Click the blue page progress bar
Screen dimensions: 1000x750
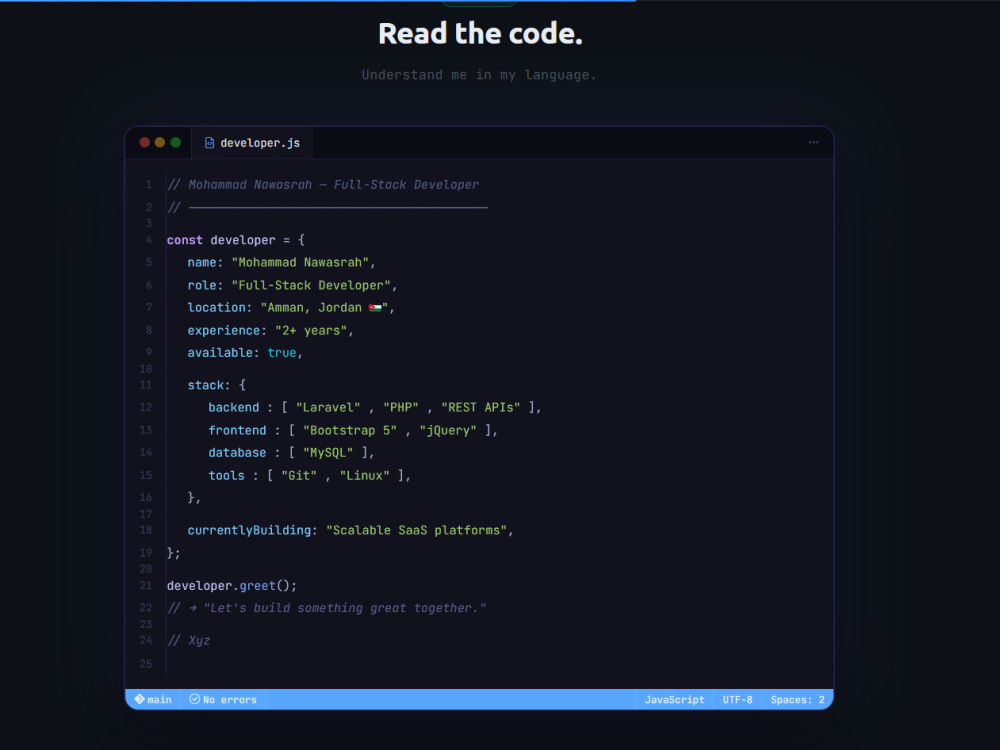pos(318,1)
